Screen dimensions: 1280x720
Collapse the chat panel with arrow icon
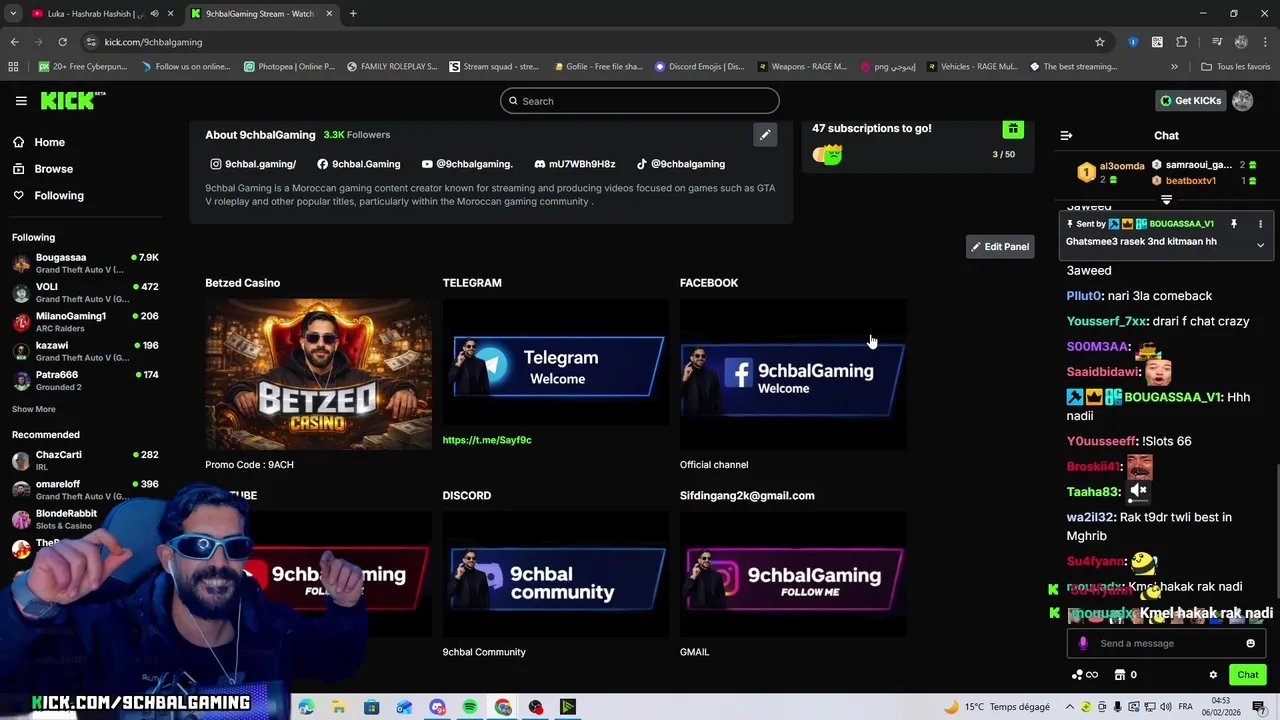pyautogui.click(x=1066, y=135)
